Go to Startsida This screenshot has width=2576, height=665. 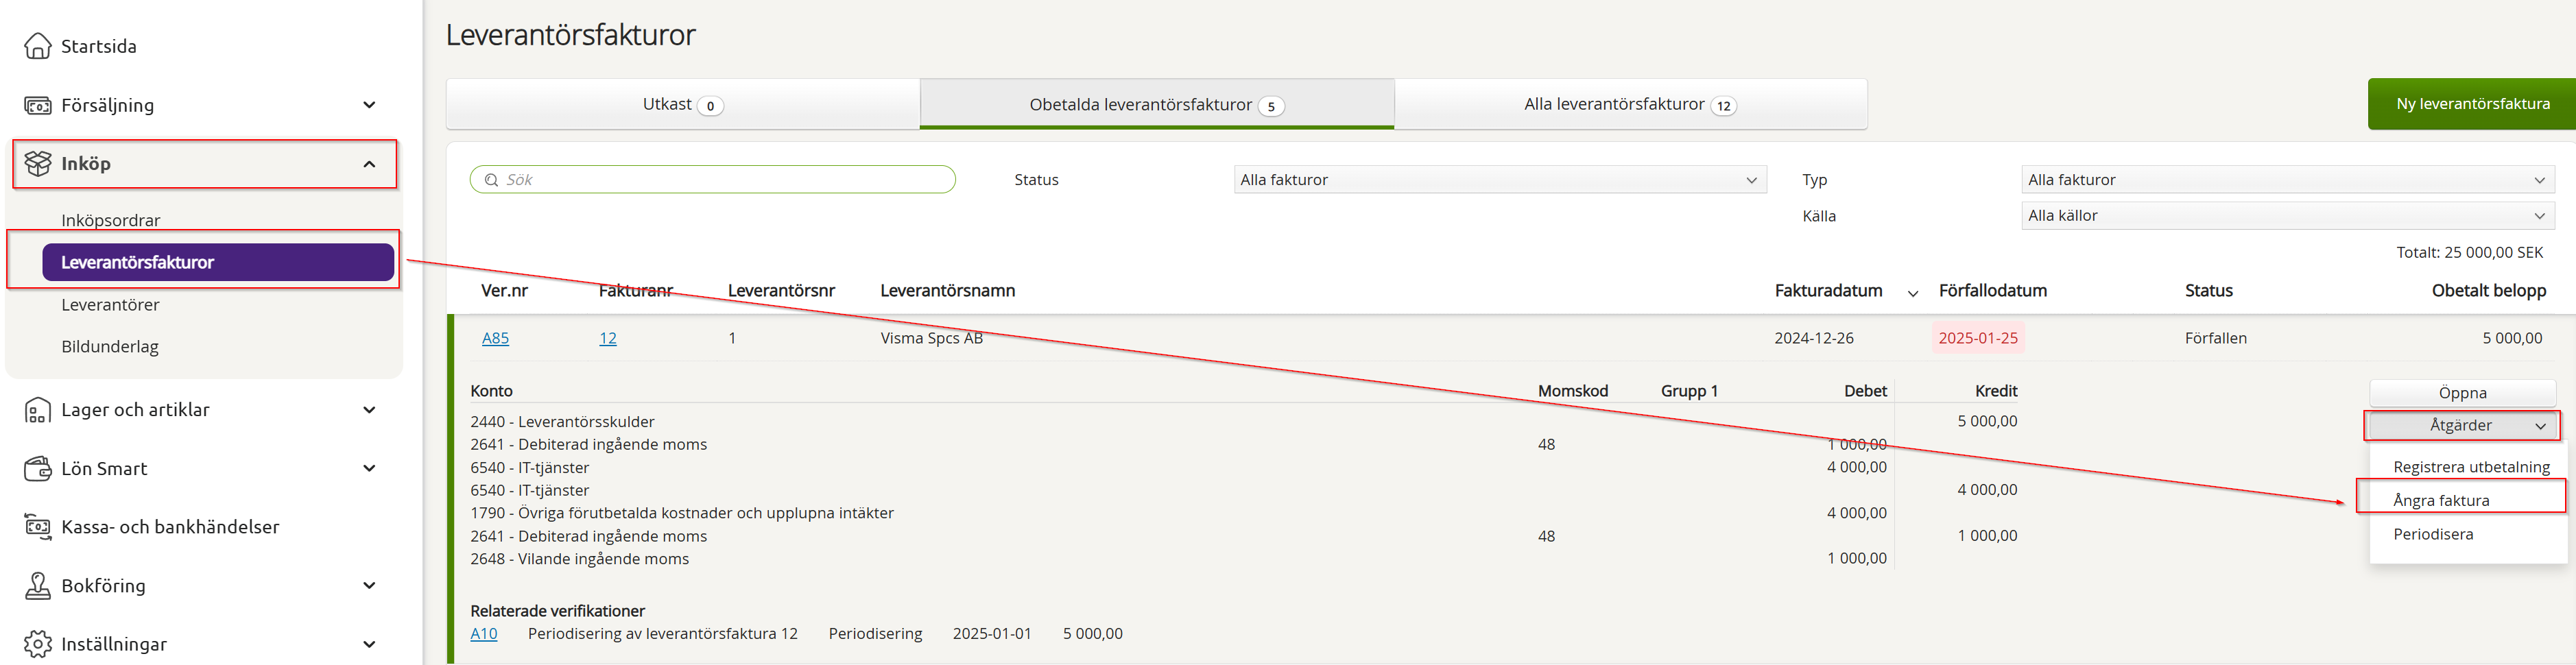click(99, 46)
